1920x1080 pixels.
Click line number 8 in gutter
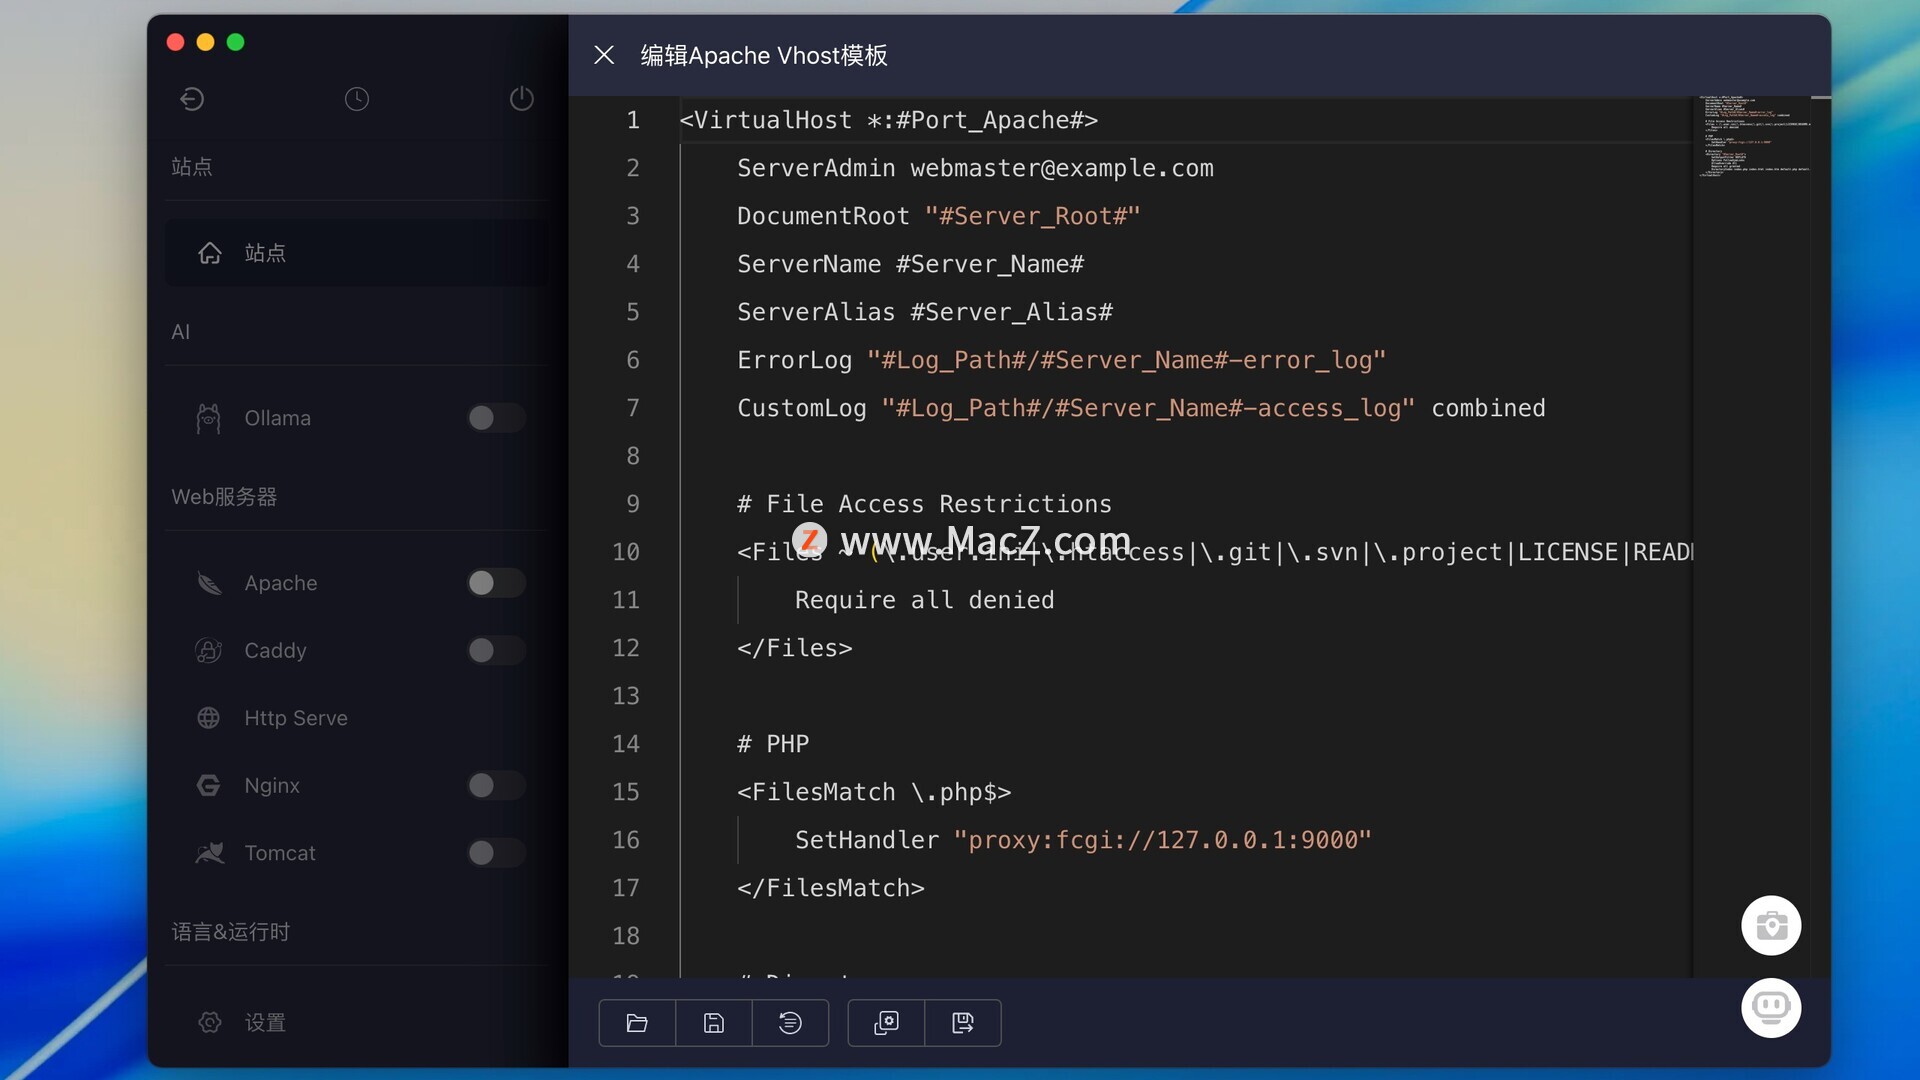[633, 457]
